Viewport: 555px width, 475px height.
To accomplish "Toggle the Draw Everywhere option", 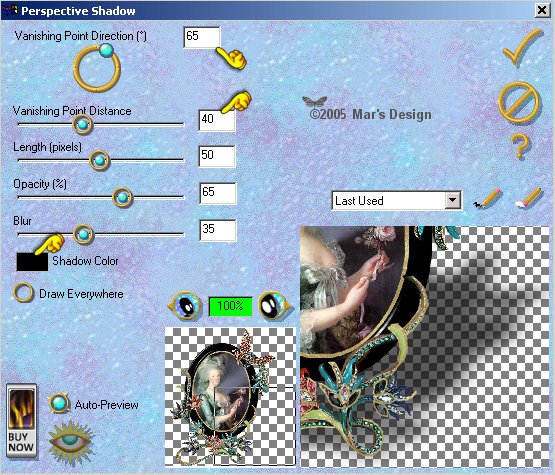I will tap(23, 293).
